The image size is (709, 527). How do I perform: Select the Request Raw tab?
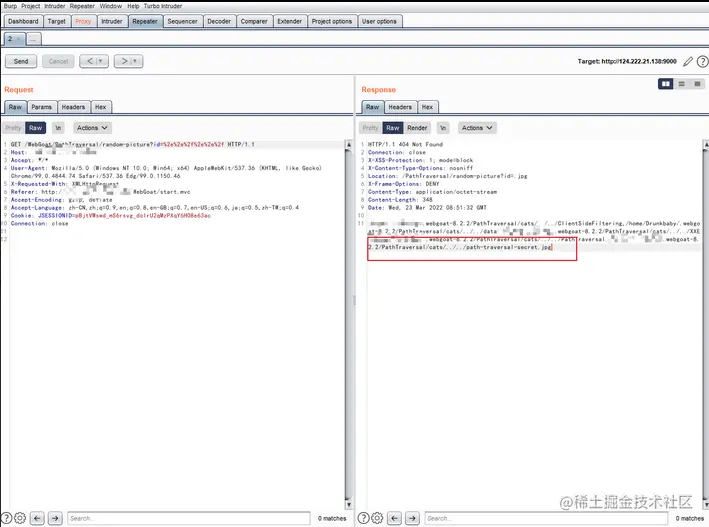click(15, 107)
